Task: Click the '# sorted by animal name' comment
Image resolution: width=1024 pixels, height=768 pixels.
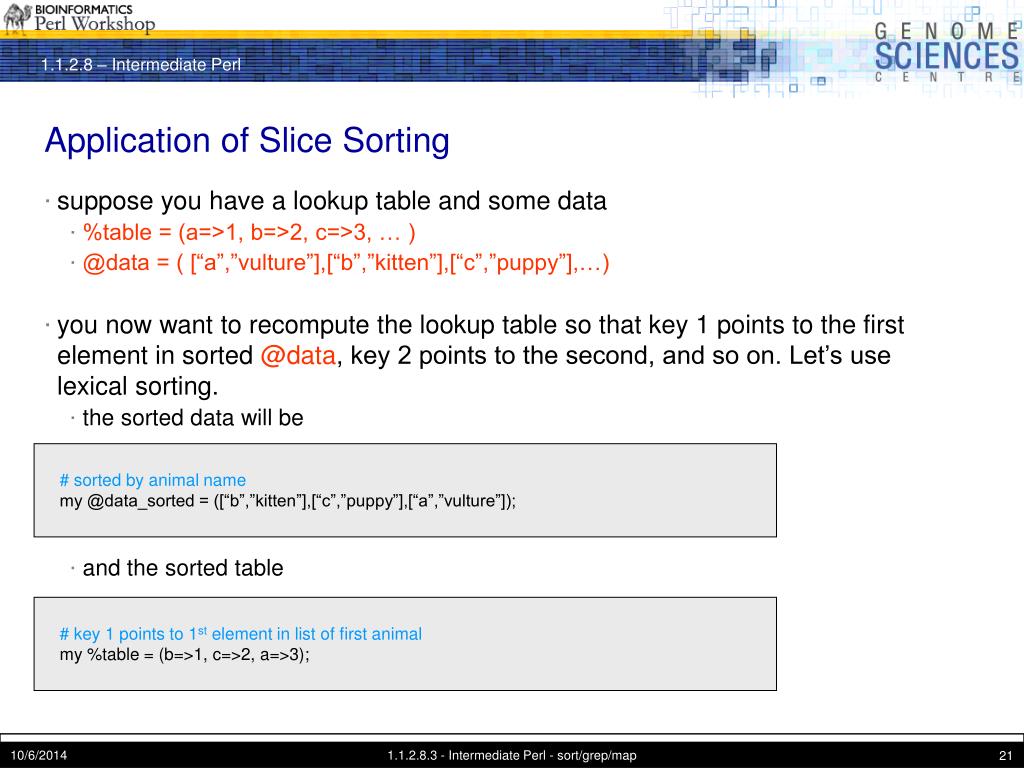Action: pyautogui.click(x=153, y=480)
